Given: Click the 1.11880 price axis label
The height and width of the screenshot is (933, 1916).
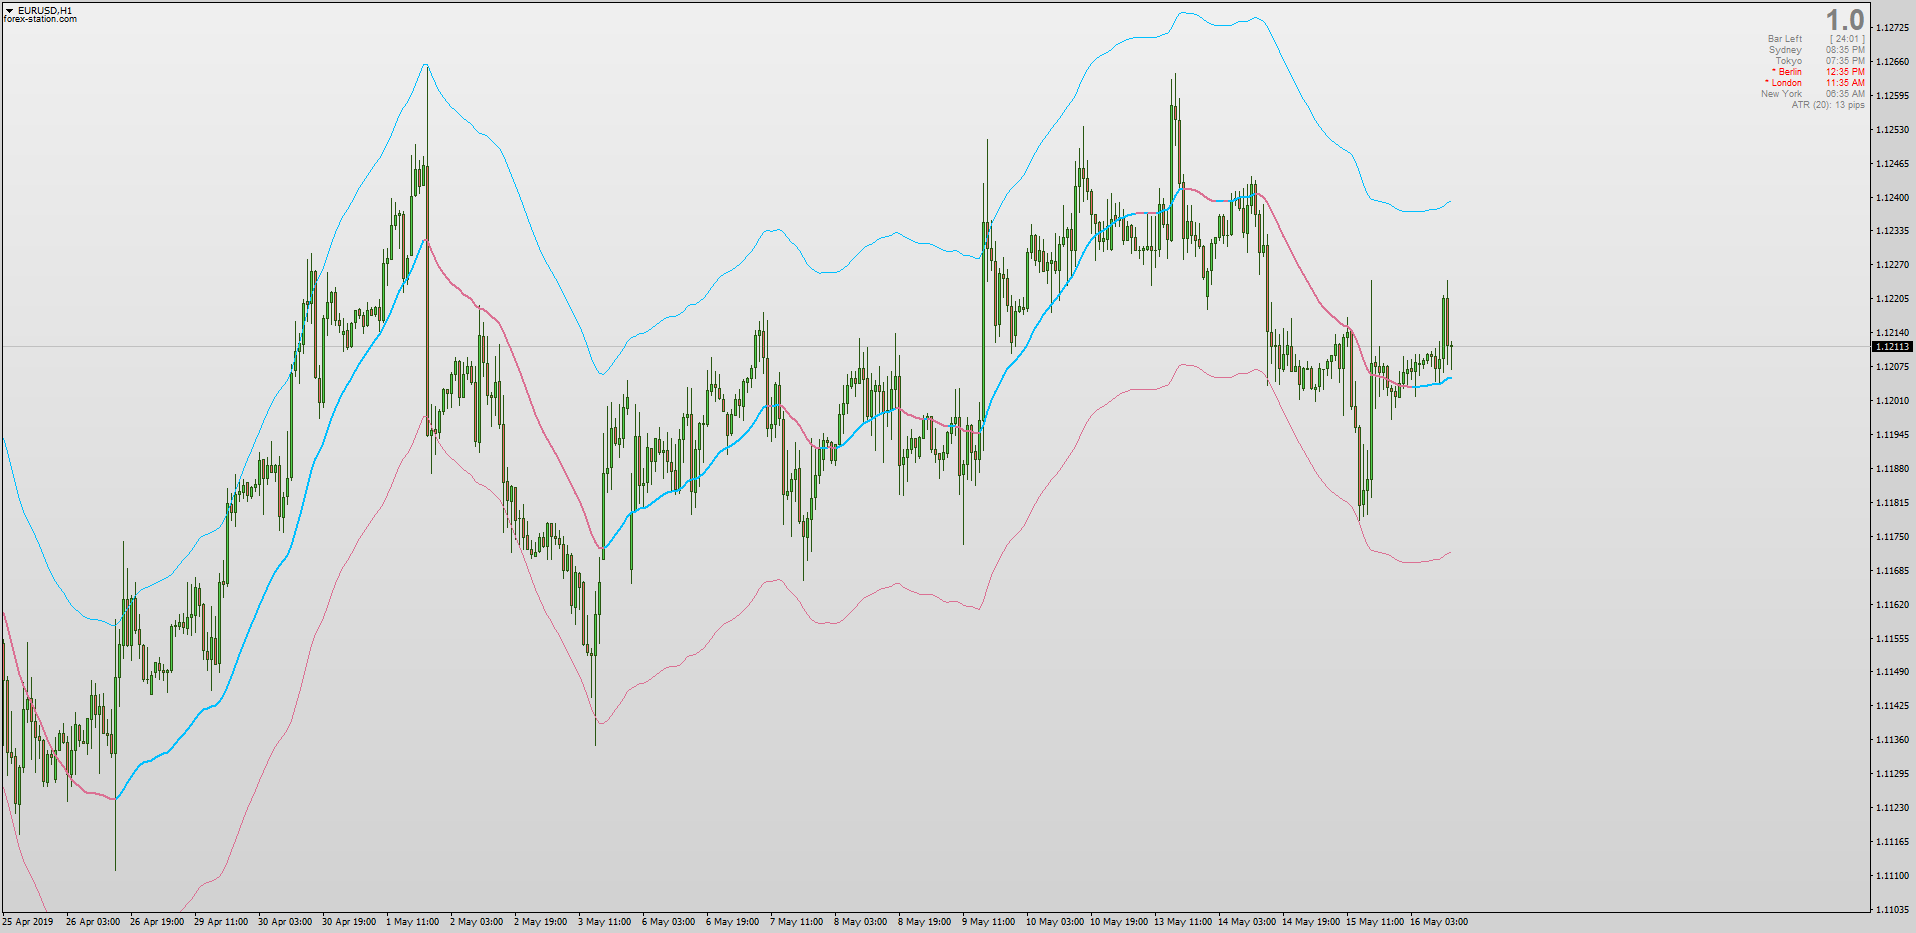Looking at the screenshot, I should [x=1893, y=469].
